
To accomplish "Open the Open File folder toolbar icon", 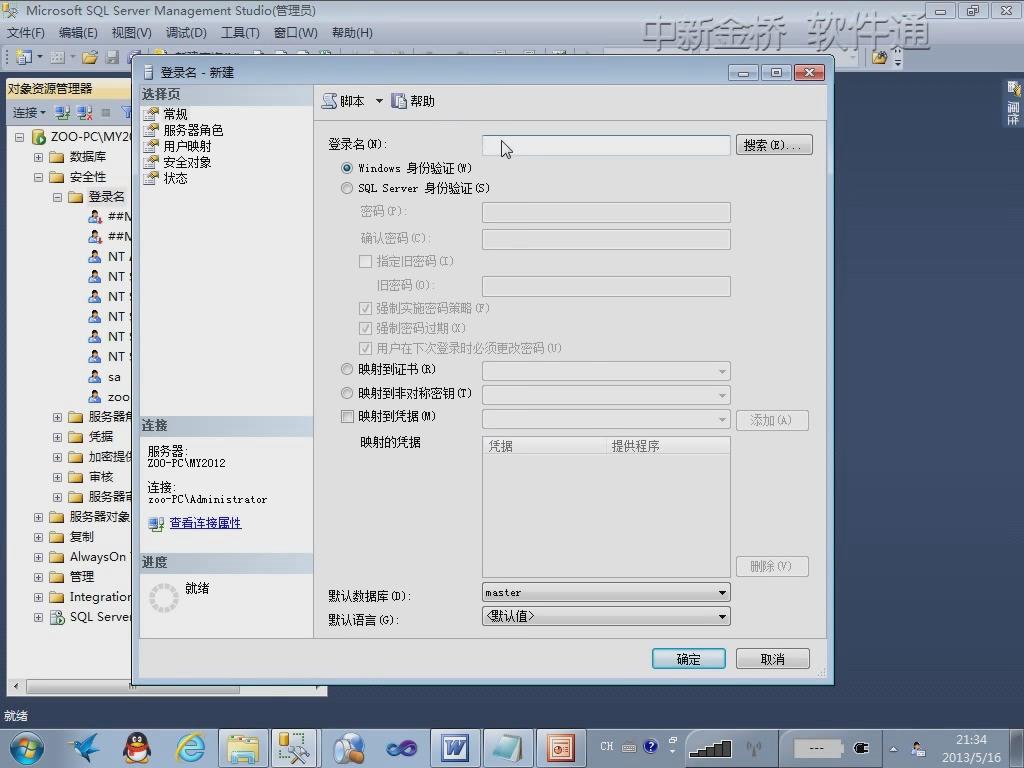I will pos(90,57).
